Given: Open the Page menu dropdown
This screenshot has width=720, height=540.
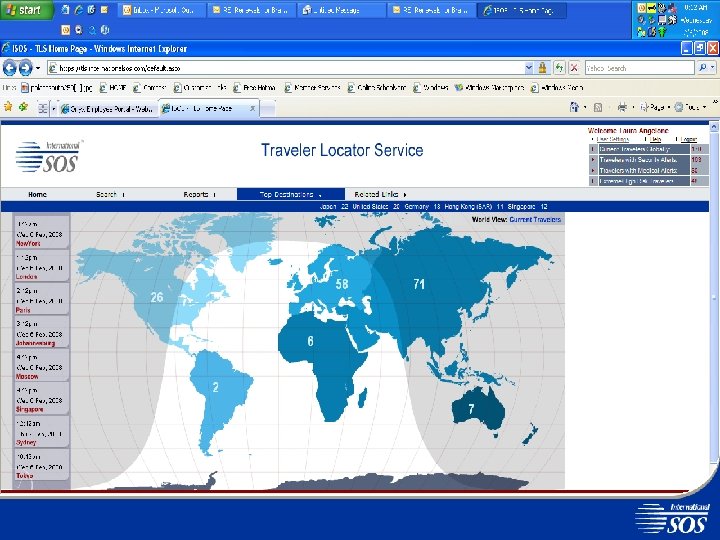Looking at the screenshot, I should pos(655,107).
